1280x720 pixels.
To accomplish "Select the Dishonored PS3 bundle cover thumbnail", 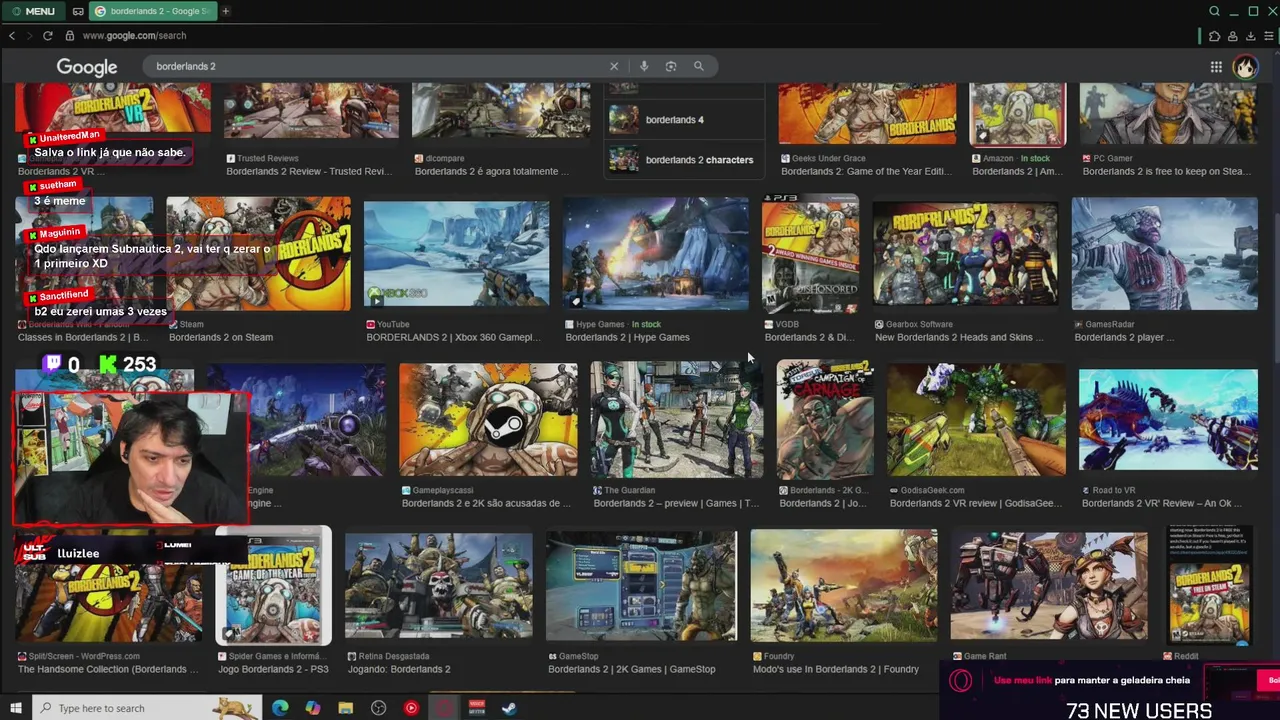I will [810, 254].
